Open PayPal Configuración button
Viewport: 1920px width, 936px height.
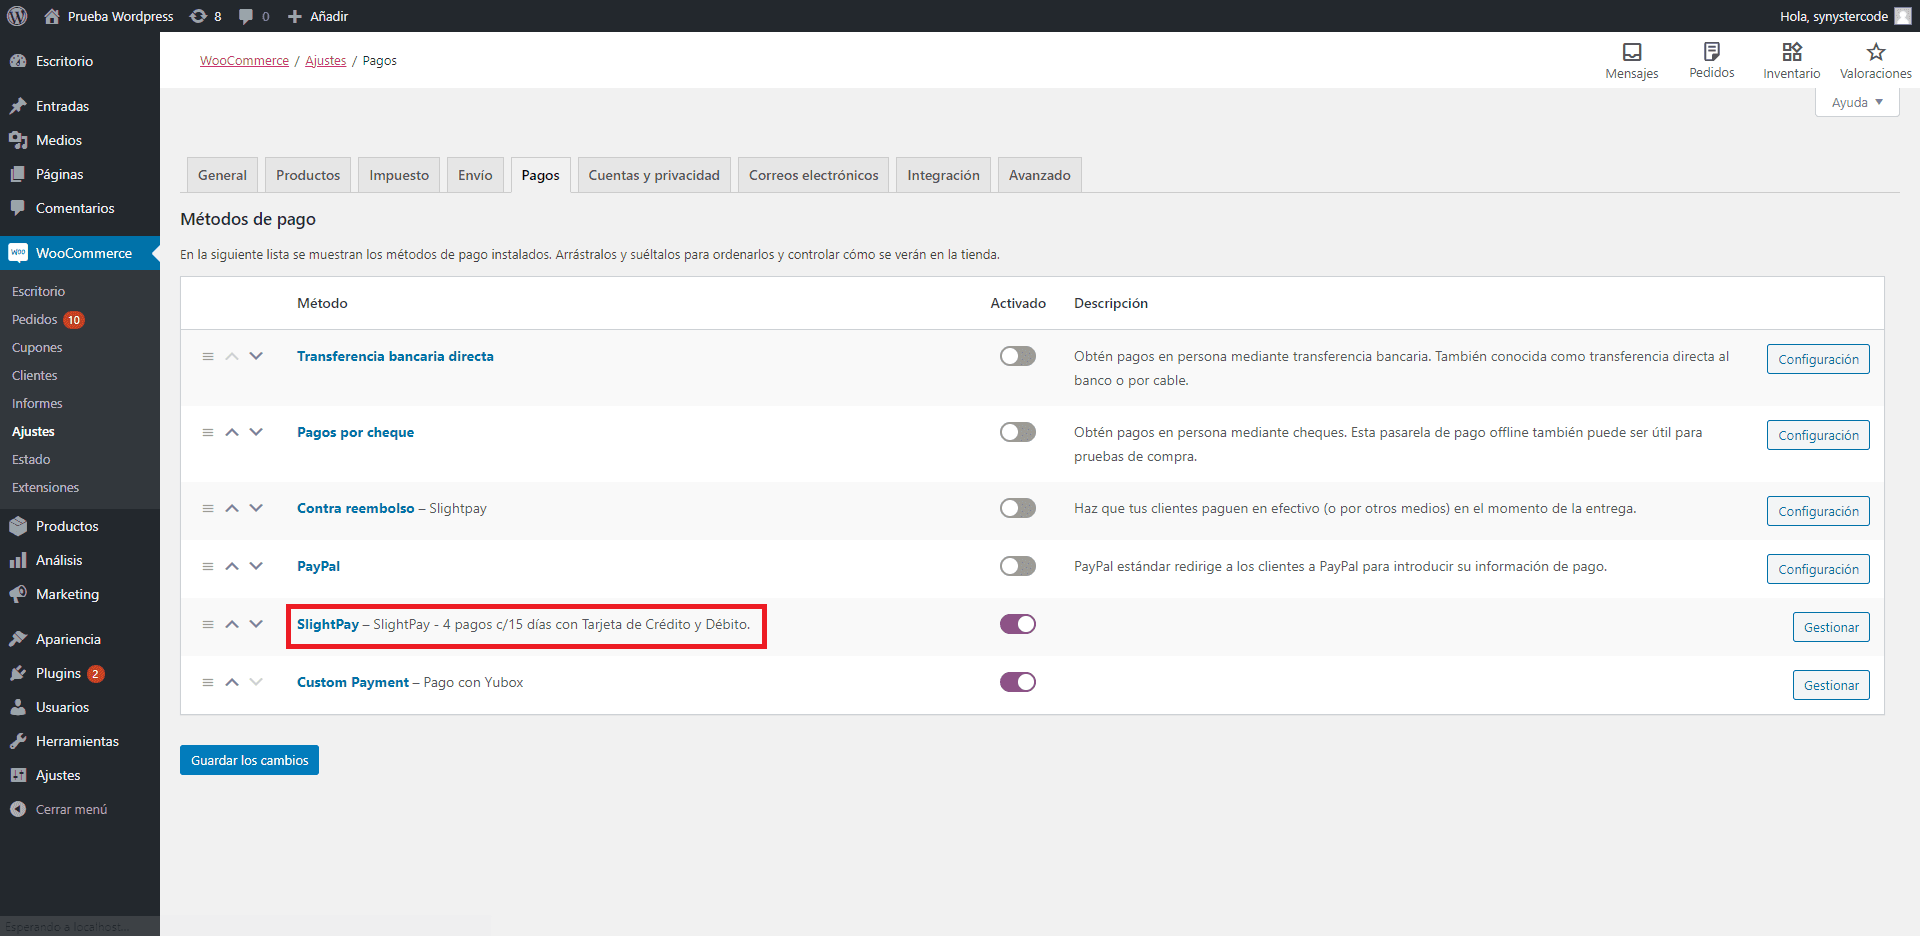(1818, 569)
